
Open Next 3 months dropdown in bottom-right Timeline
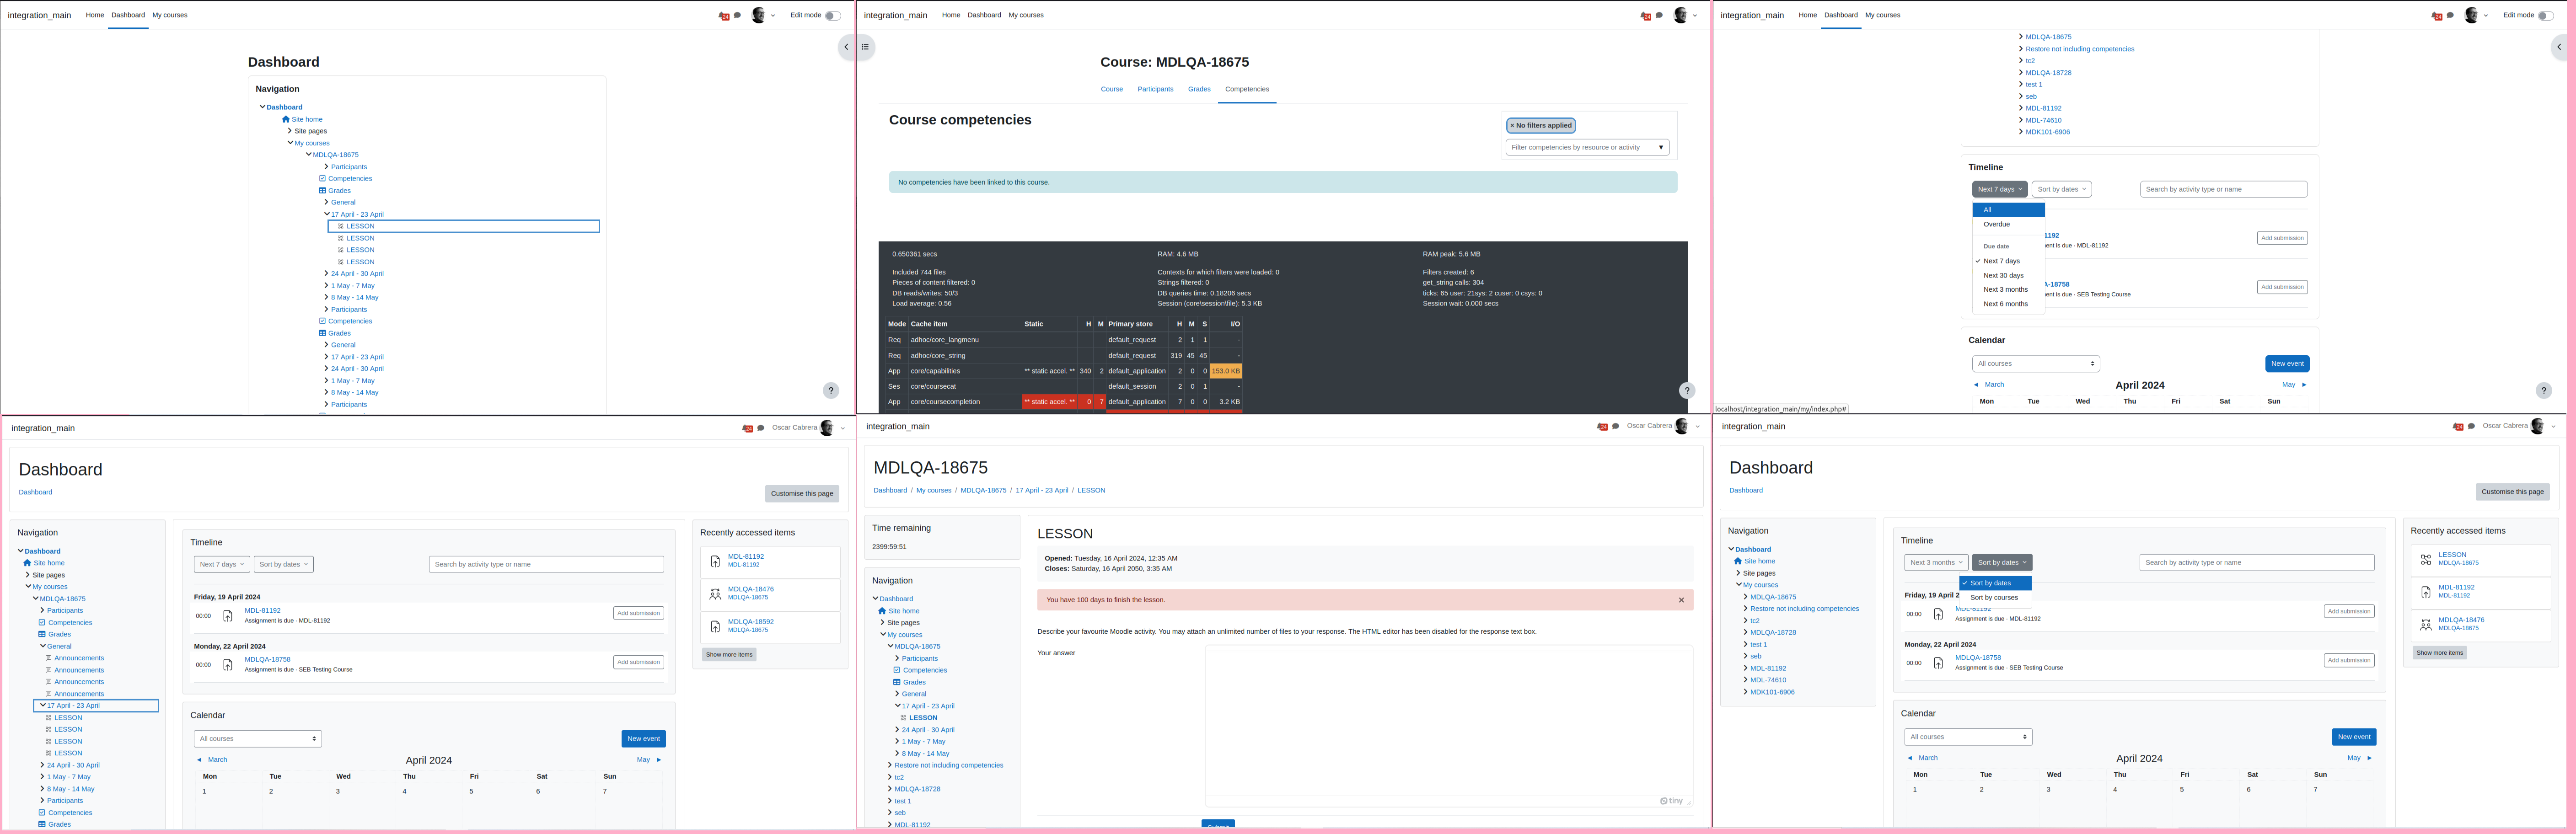tap(1936, 562)
